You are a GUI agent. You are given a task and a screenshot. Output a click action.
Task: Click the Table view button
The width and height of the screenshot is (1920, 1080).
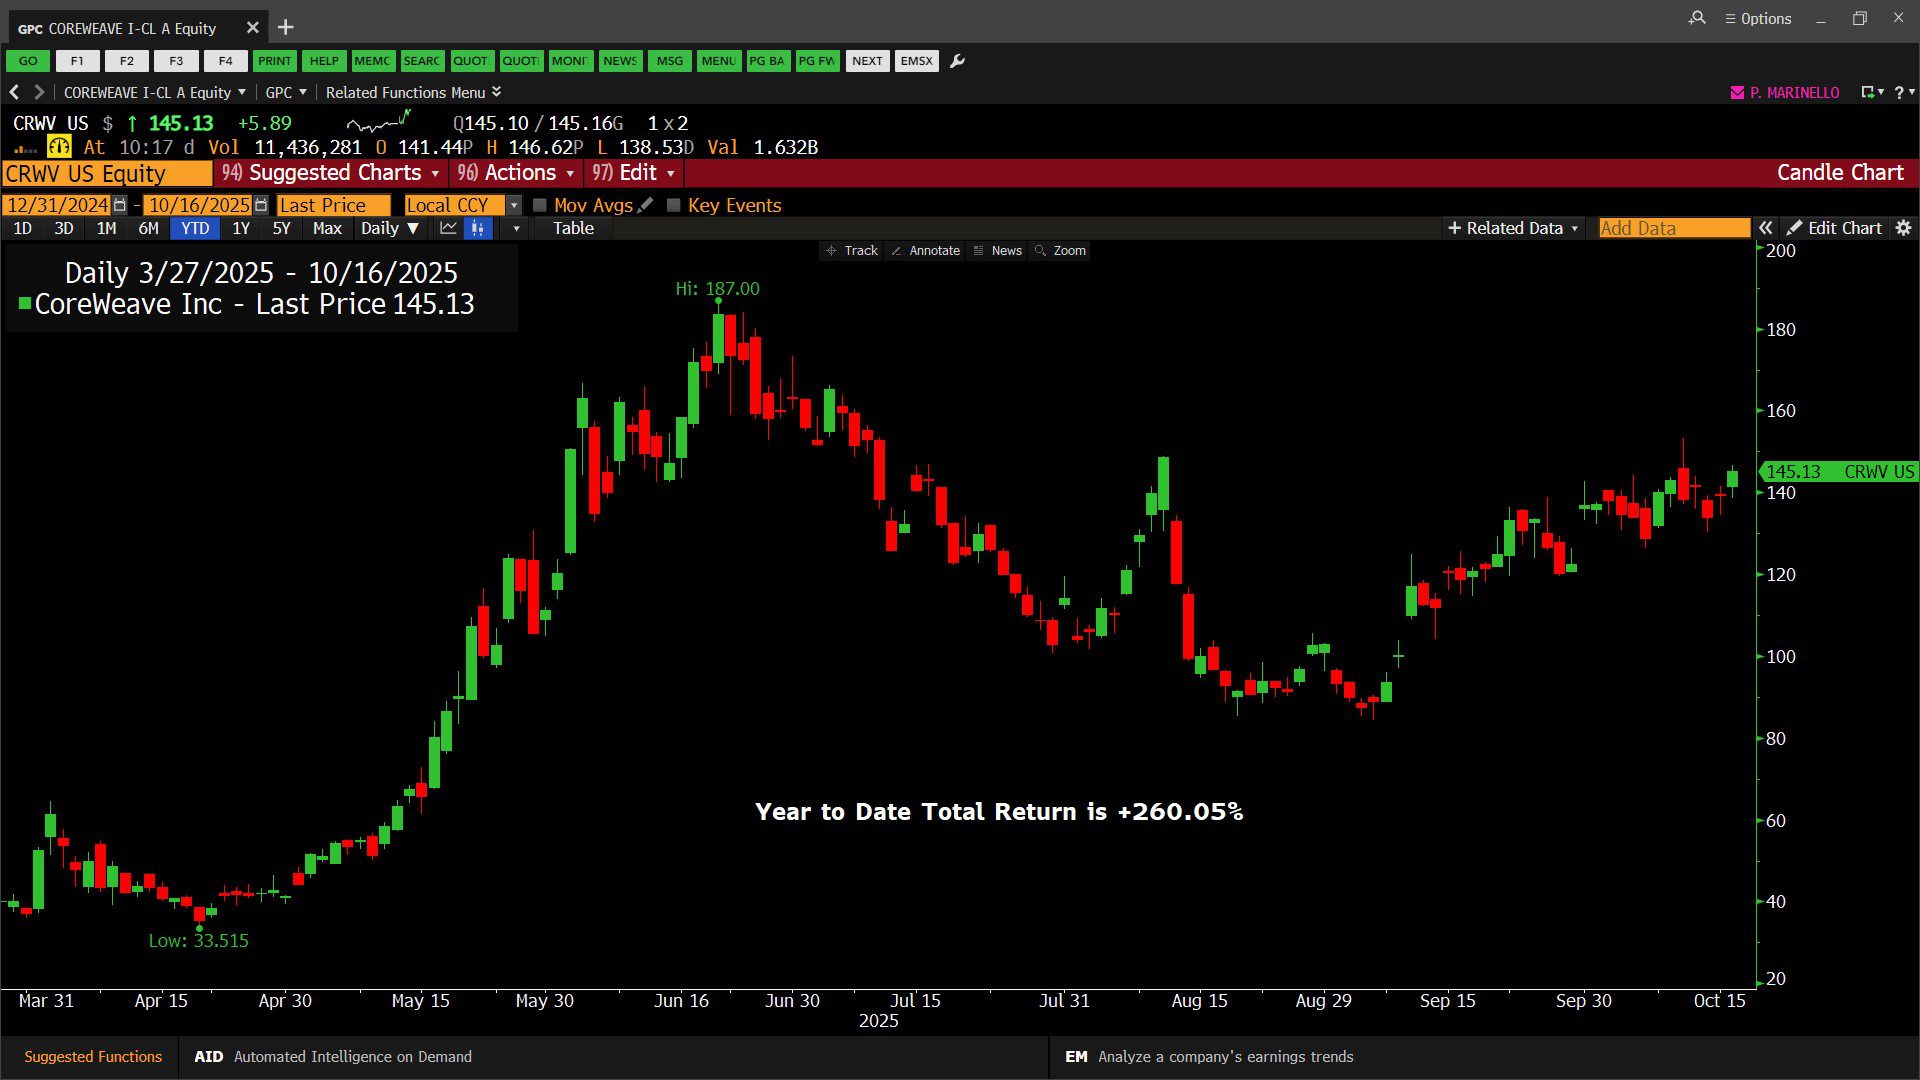(x=573, y=228)
